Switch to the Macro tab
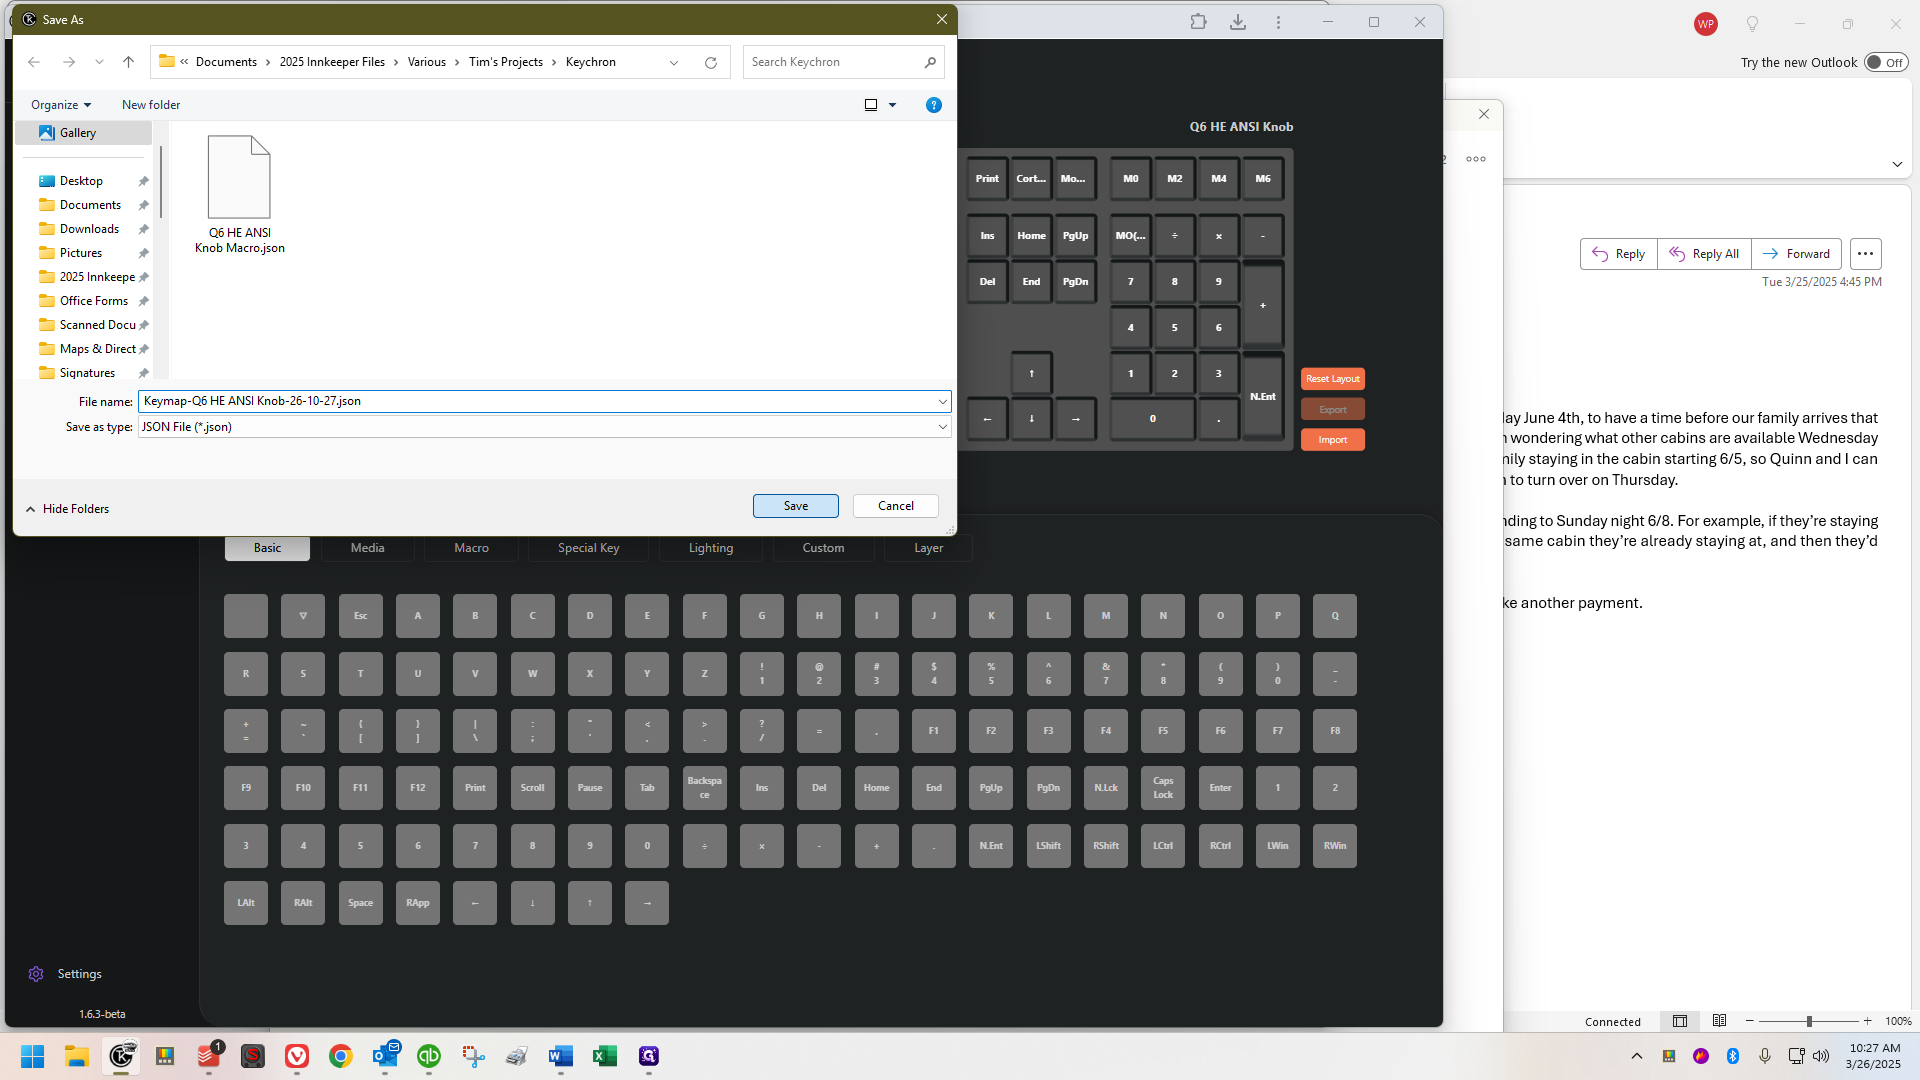This screenshot has height=1080, width=1920. pyautogui.click(x=471, y=548)
